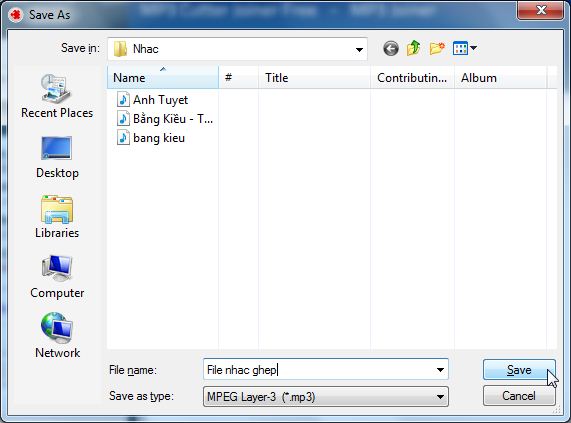Viewport: 571px width, 423px height.
Task: Open View menu dropdown arrow
Action: [473, 48]
